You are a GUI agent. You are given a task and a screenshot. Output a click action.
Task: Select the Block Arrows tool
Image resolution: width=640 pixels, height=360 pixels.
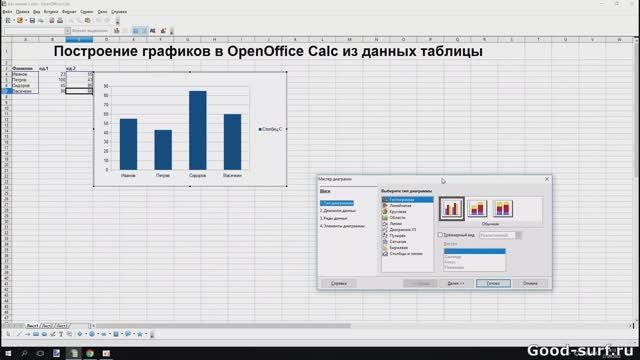(104, 334)
